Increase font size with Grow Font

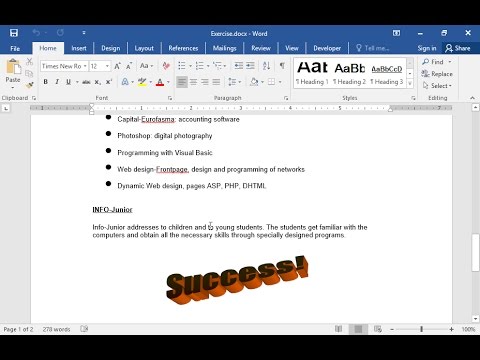coord(118,66)
